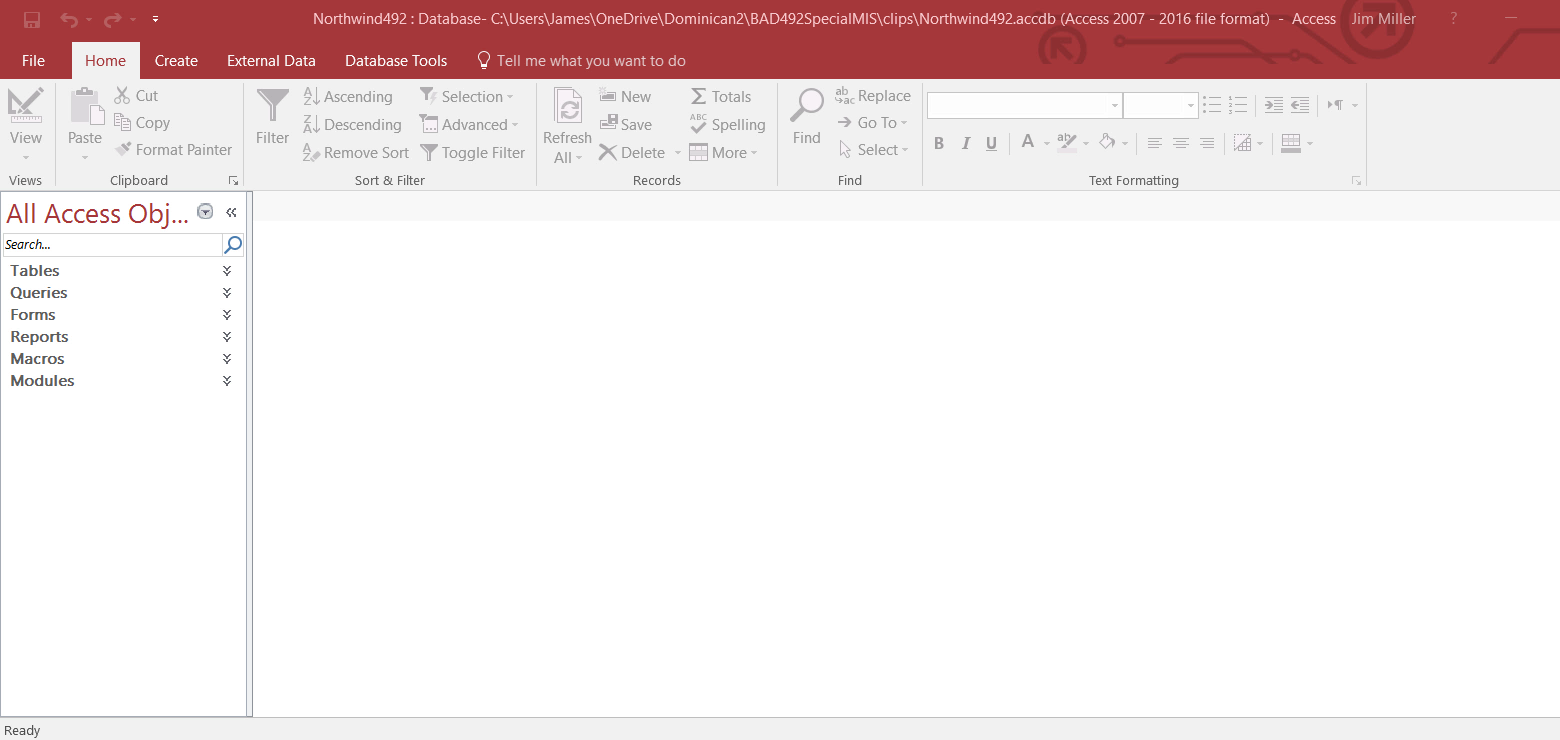The image size is (1560, 740).
Task: Click Save record button
Action: coord(625,125)
